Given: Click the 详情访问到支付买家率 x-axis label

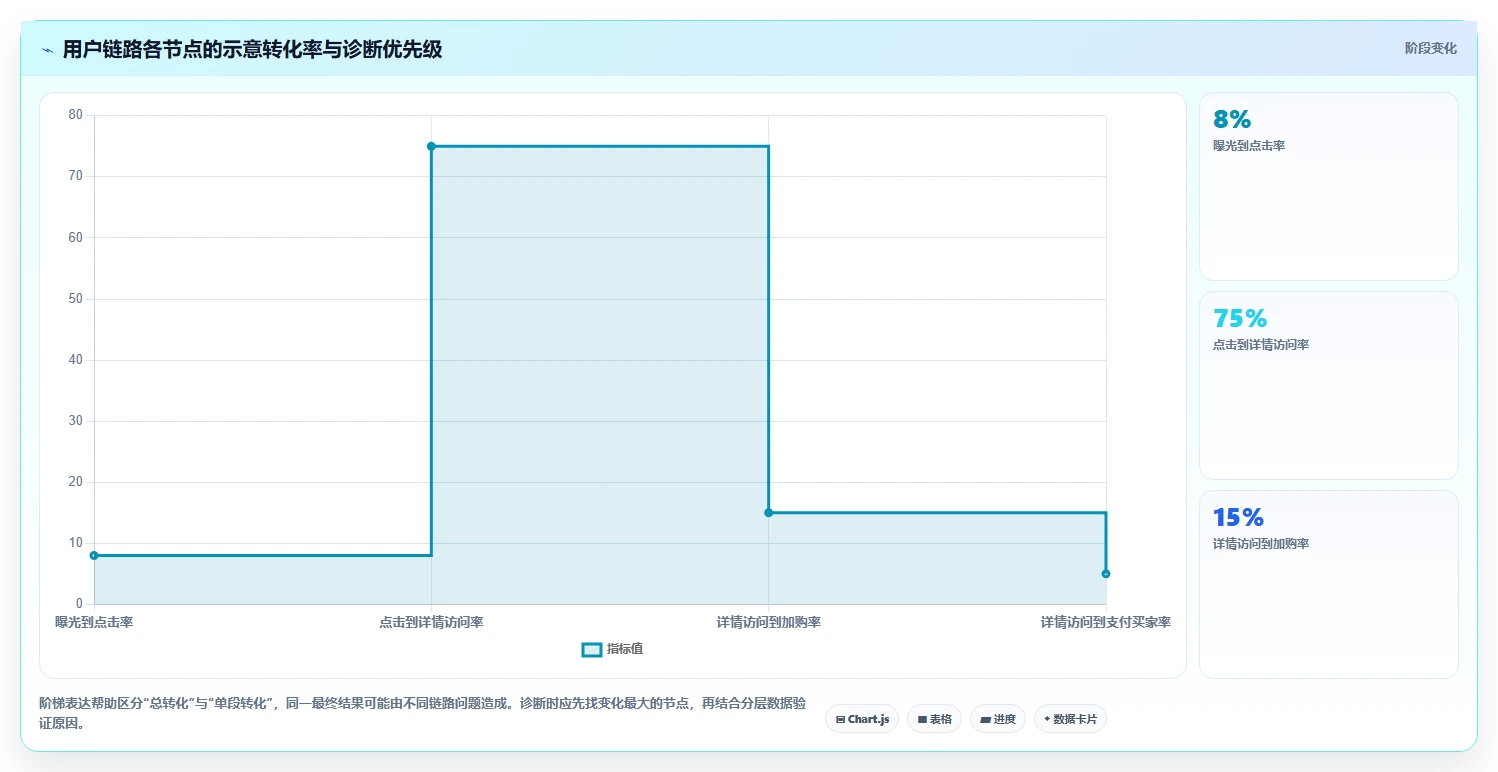Looking at the screenshot, I should 1106,622.
